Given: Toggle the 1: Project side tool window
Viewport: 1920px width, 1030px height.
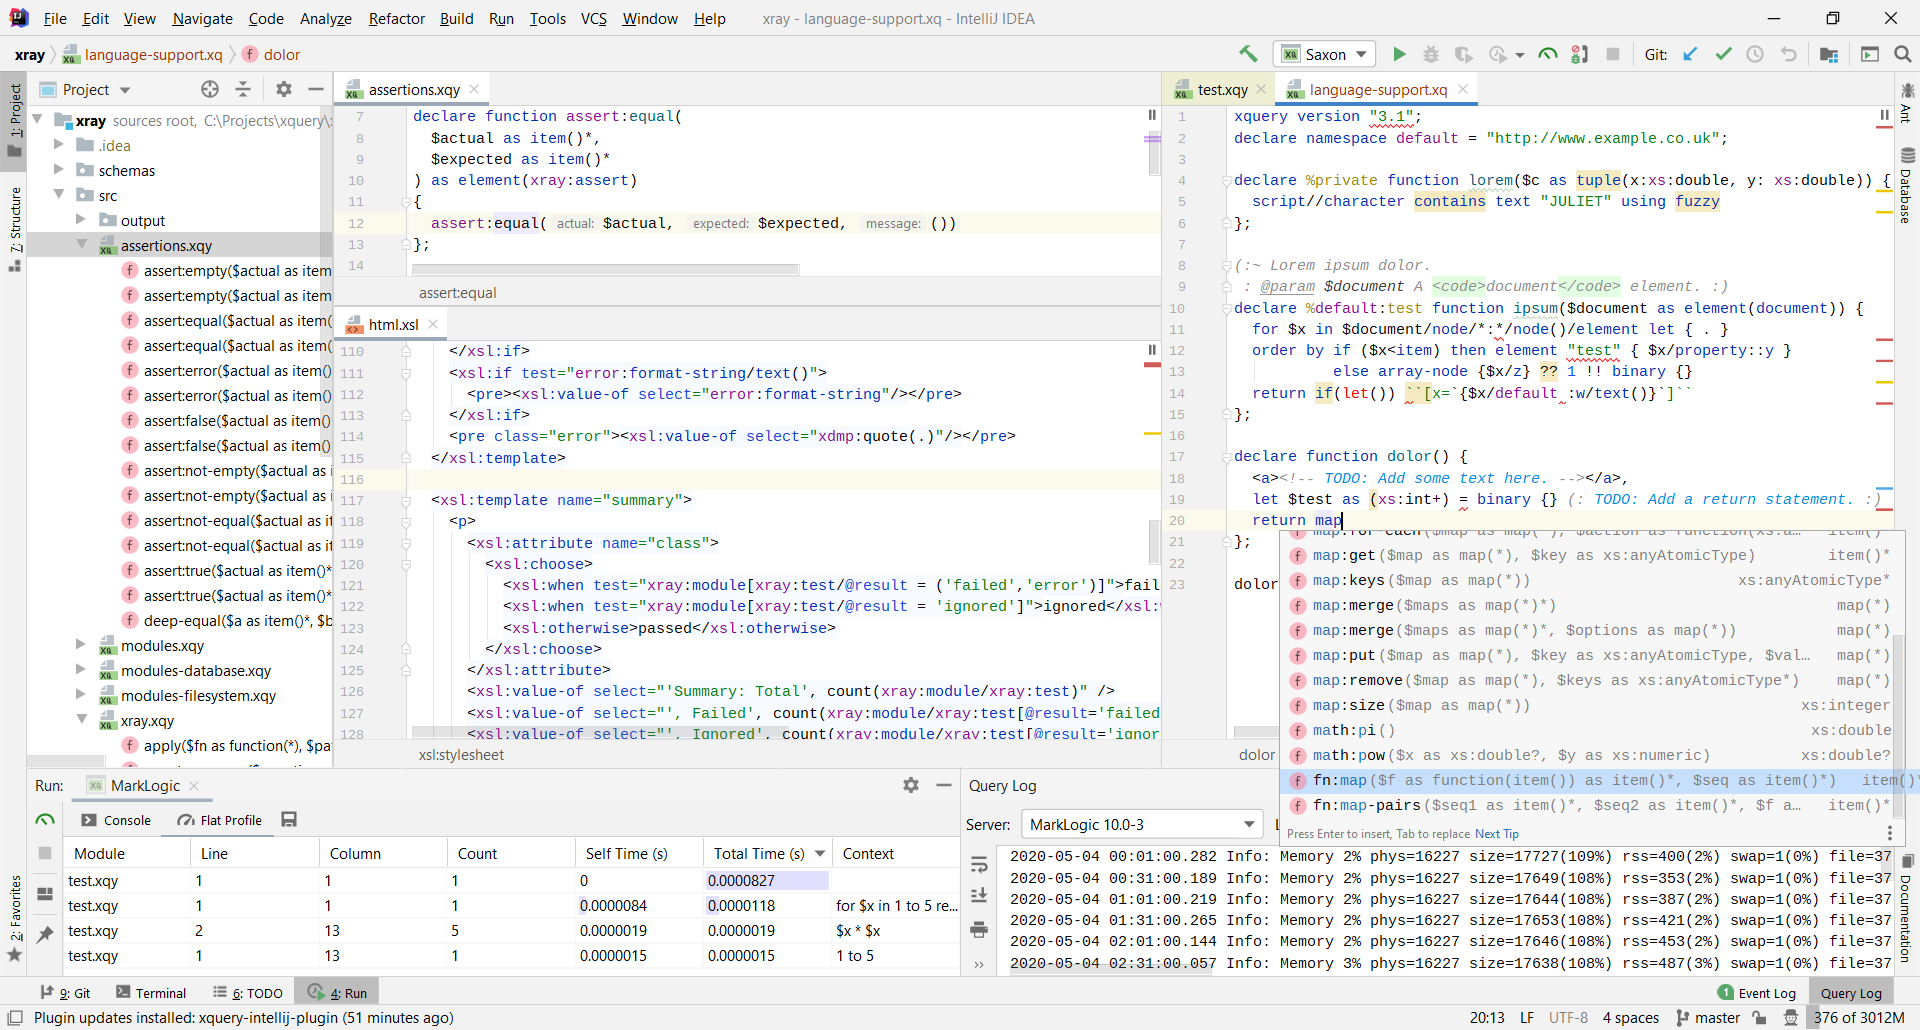Looking at the screenshot, I should click(x=15, y=120).
